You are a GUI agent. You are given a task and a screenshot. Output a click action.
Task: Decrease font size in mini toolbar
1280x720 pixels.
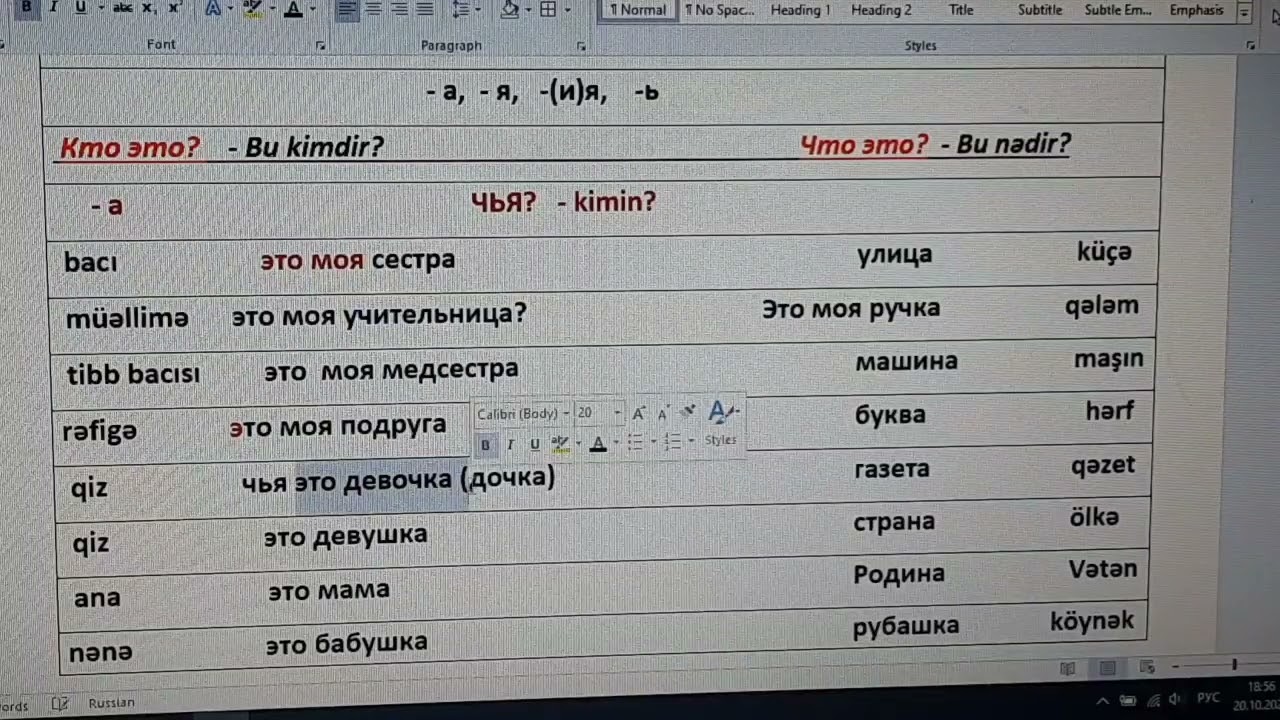pyautogui.click(x=662, y=413)
